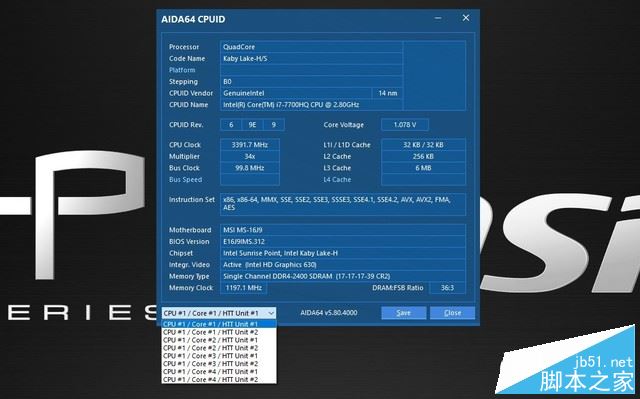The height and width of the screenshot is (399, 640).
Task: Click the 99.8 MHz bus clock value
Action: coord(250,168)
